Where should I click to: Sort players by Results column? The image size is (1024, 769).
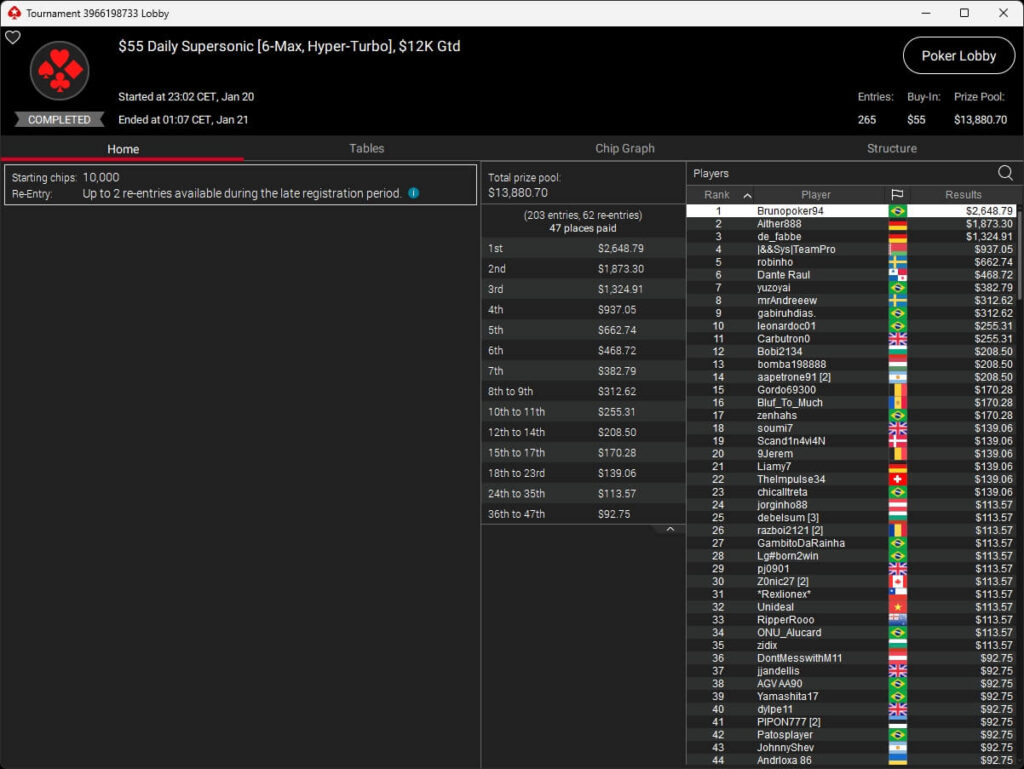pos(963,195)
